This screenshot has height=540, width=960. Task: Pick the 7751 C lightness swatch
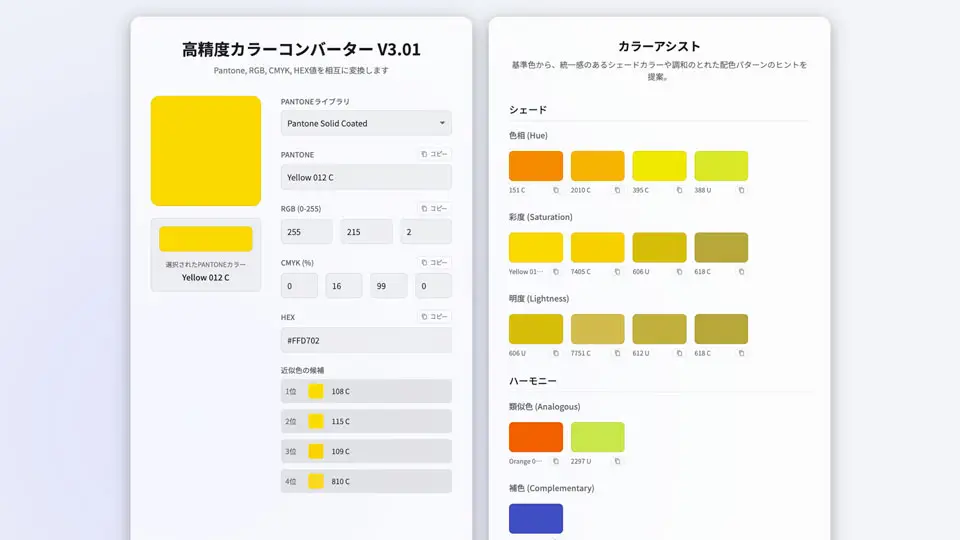click(598, 329)
